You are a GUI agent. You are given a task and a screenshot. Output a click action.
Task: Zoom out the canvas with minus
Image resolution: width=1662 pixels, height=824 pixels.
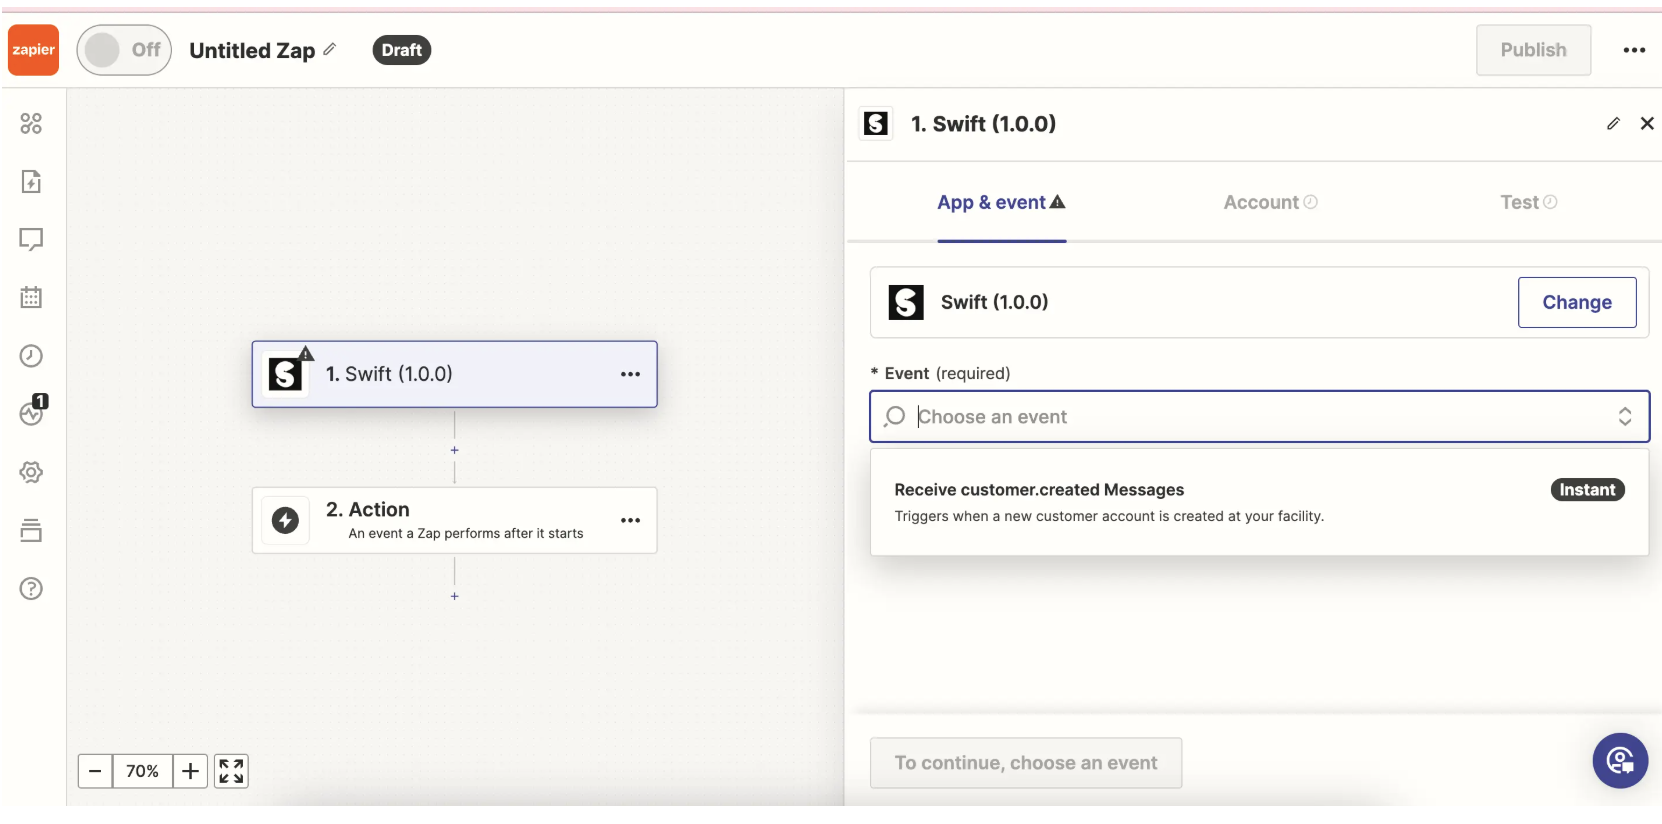[95, 771]
